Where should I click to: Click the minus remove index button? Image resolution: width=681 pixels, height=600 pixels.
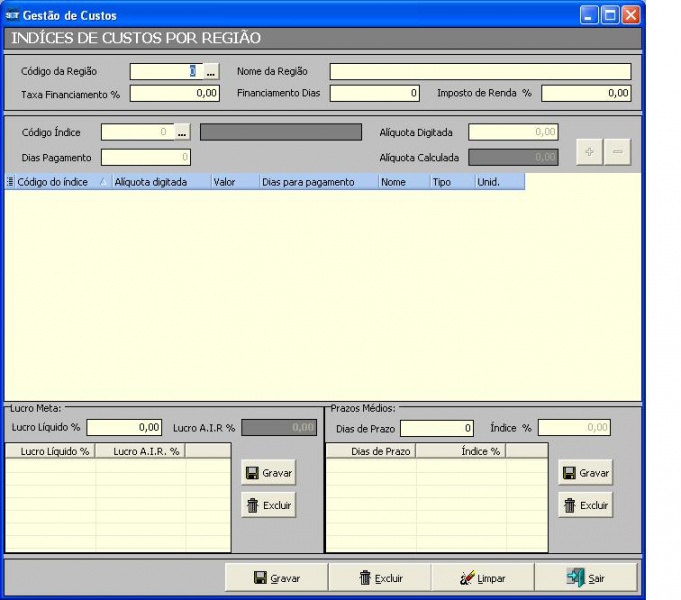618,152
